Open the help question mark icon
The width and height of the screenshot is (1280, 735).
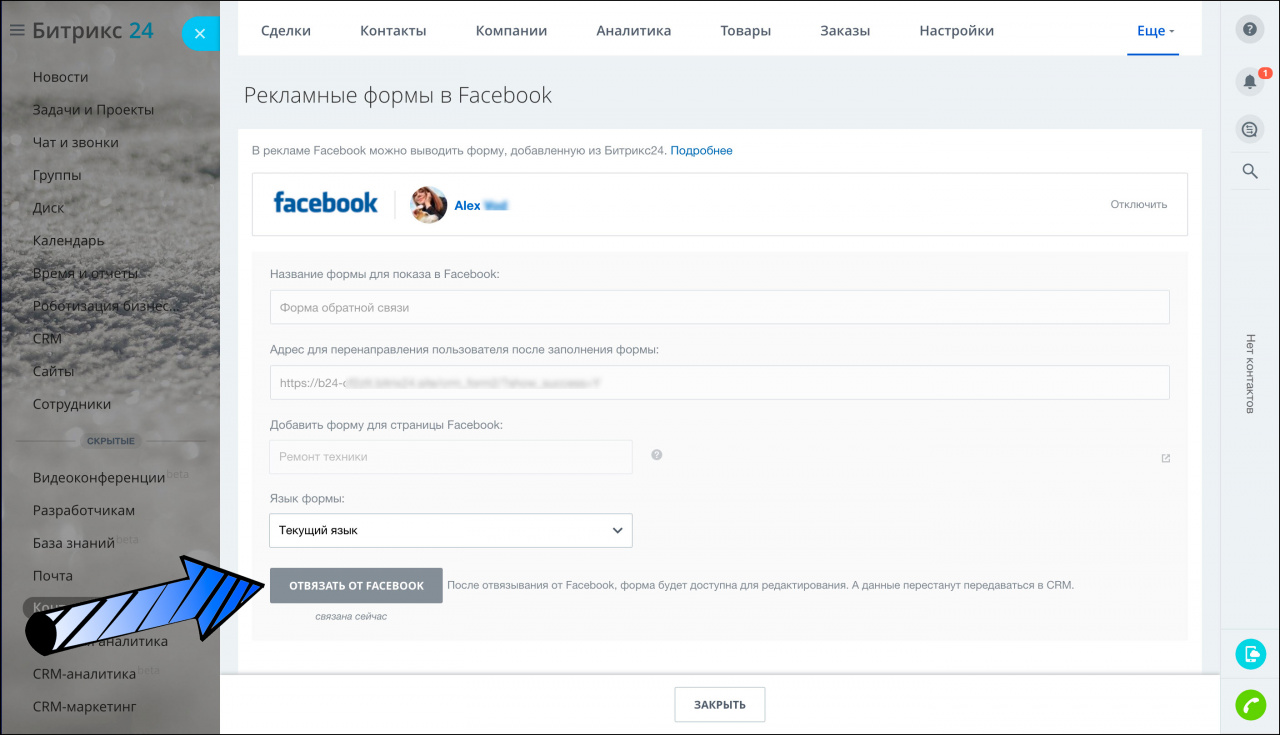point(1250,29)
